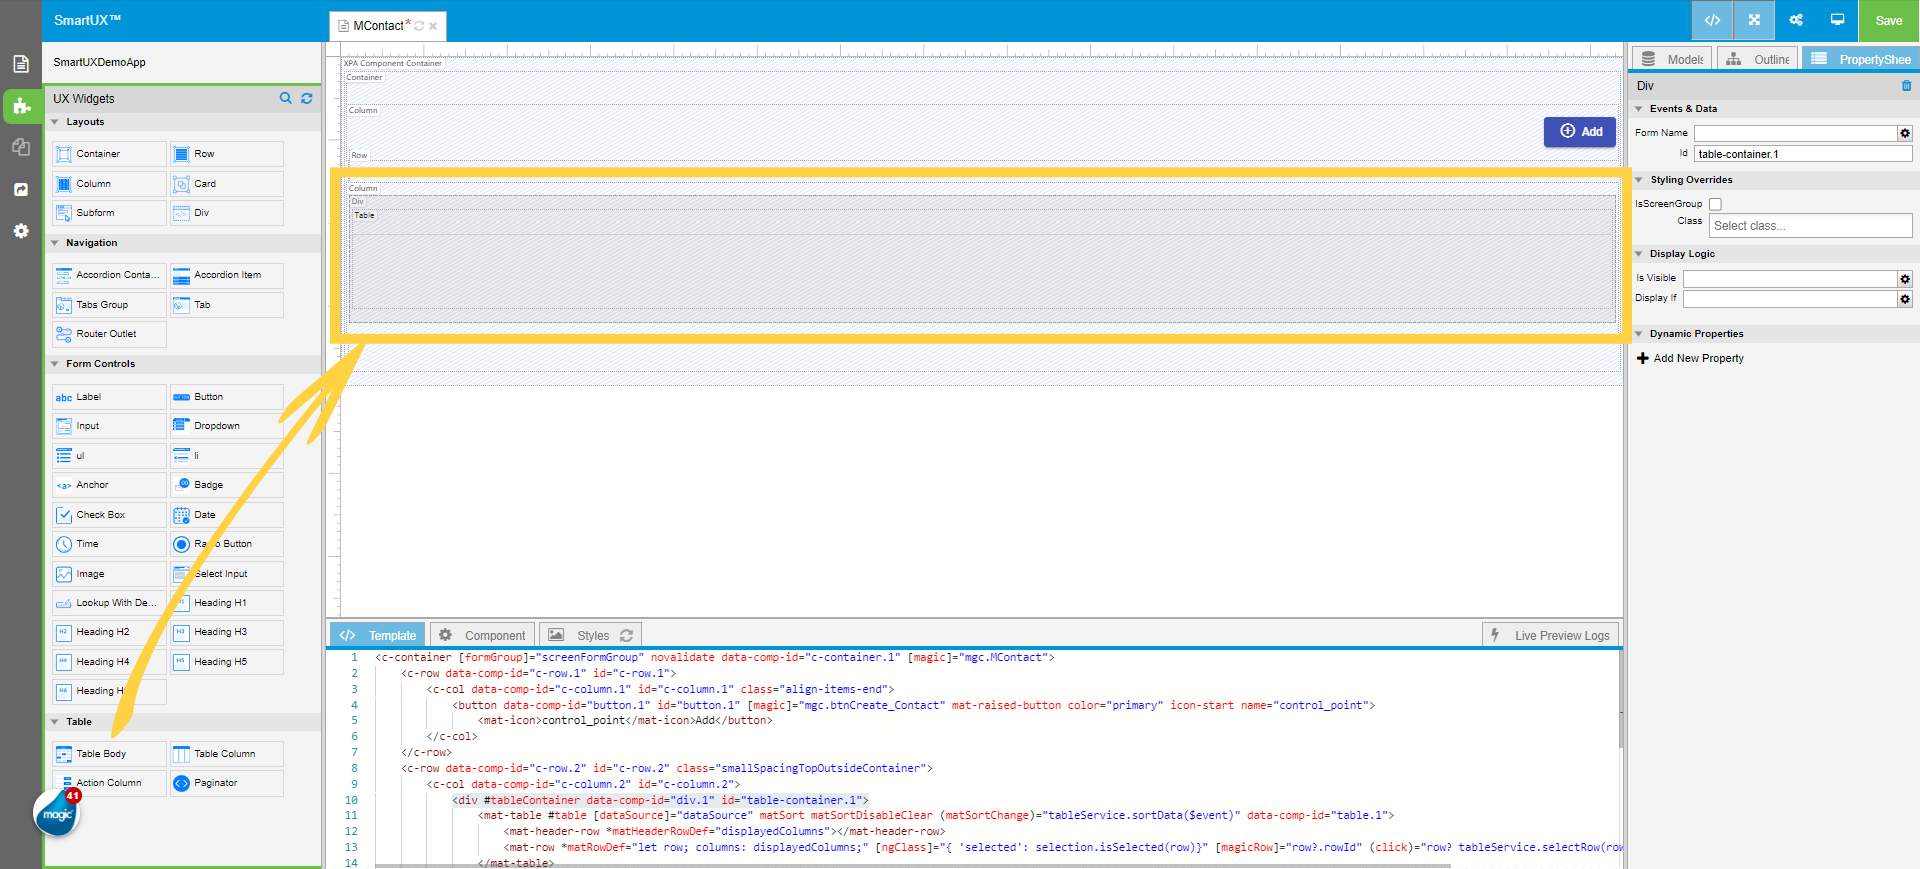This screenshot has height=869, width=1920.
Task: Click the search icon in UX Widgets header
Action: (286, 98)
